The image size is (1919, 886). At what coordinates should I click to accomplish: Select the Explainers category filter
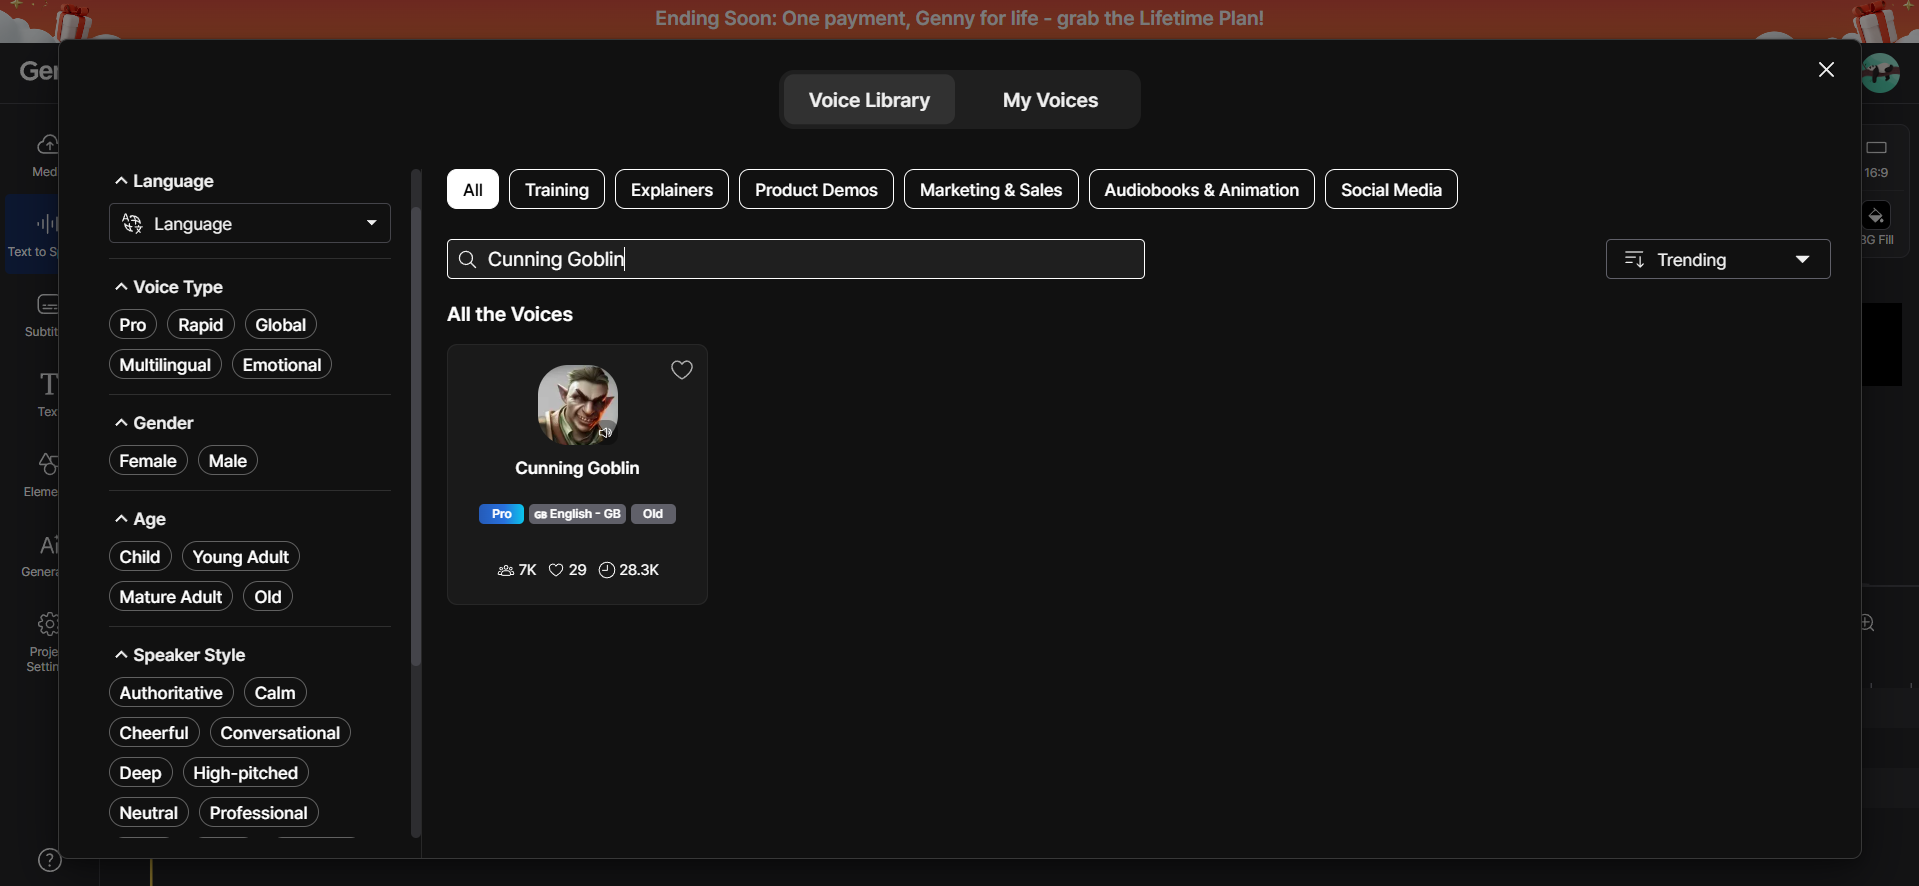pos(672,189)
